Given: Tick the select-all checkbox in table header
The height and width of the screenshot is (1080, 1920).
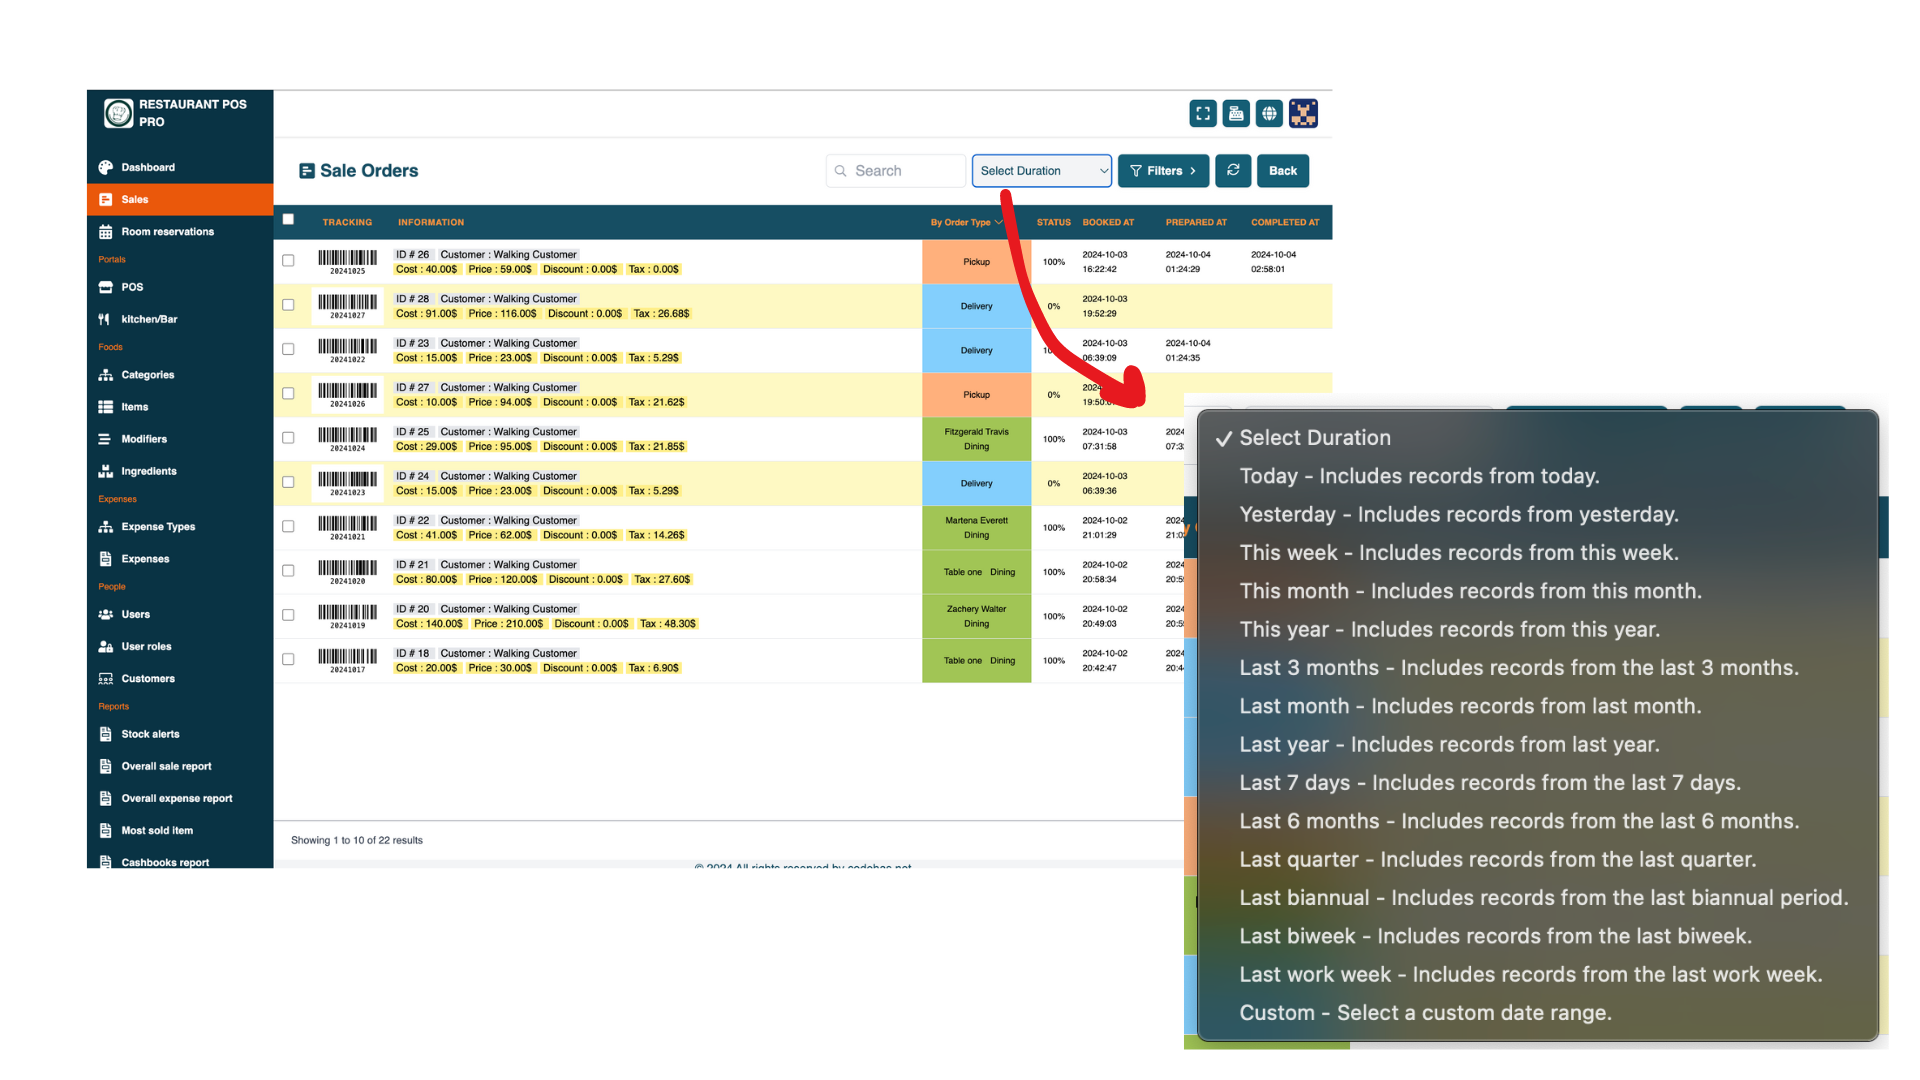Looking at the screenshot, I should coord(288,220).
